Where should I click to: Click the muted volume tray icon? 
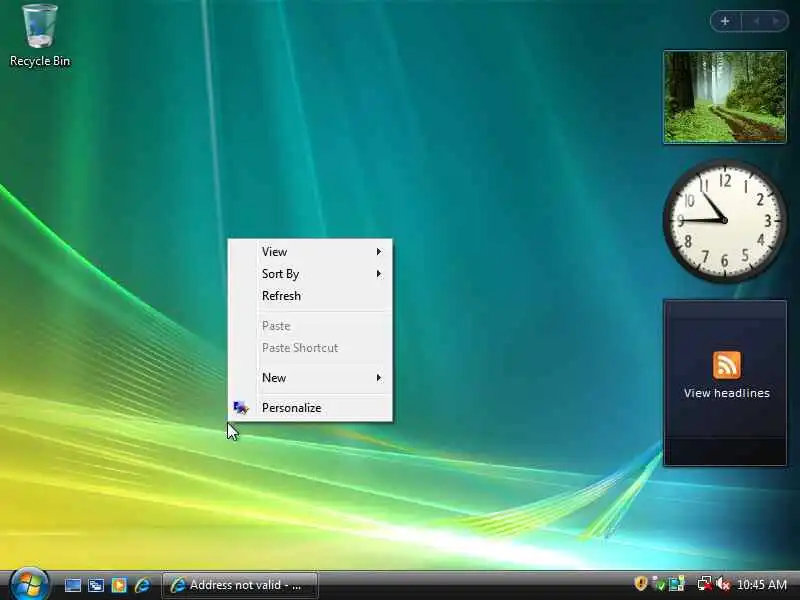pyautogui.click(x=723, y=584)
